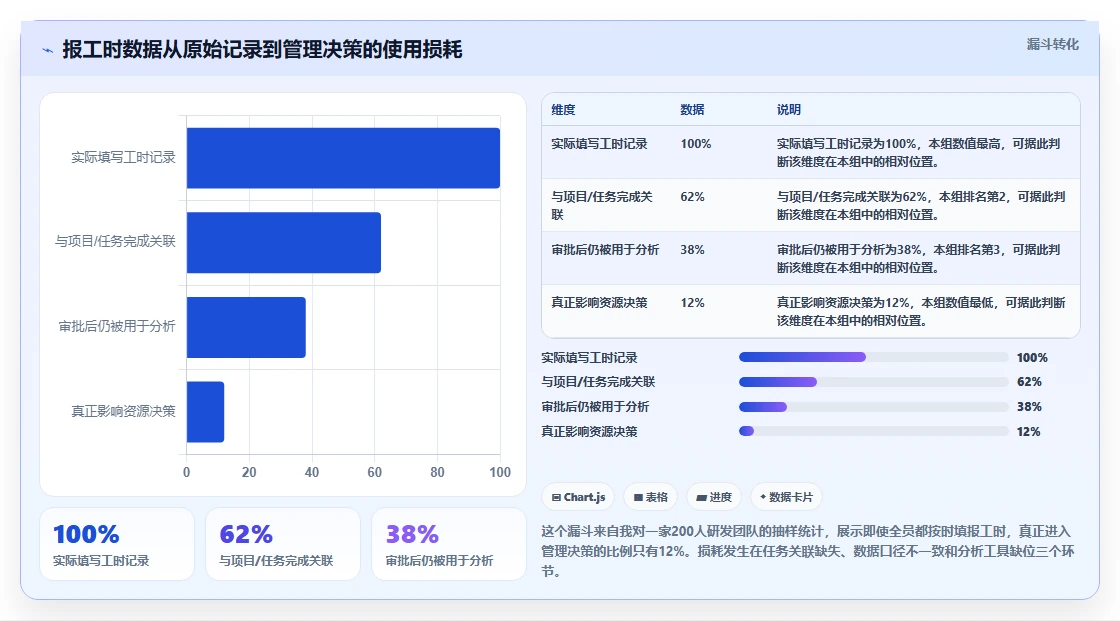Click chart axis label 实际填写工时记录
This screenshot has width=1120, height=621.
(x=123, y=157)
